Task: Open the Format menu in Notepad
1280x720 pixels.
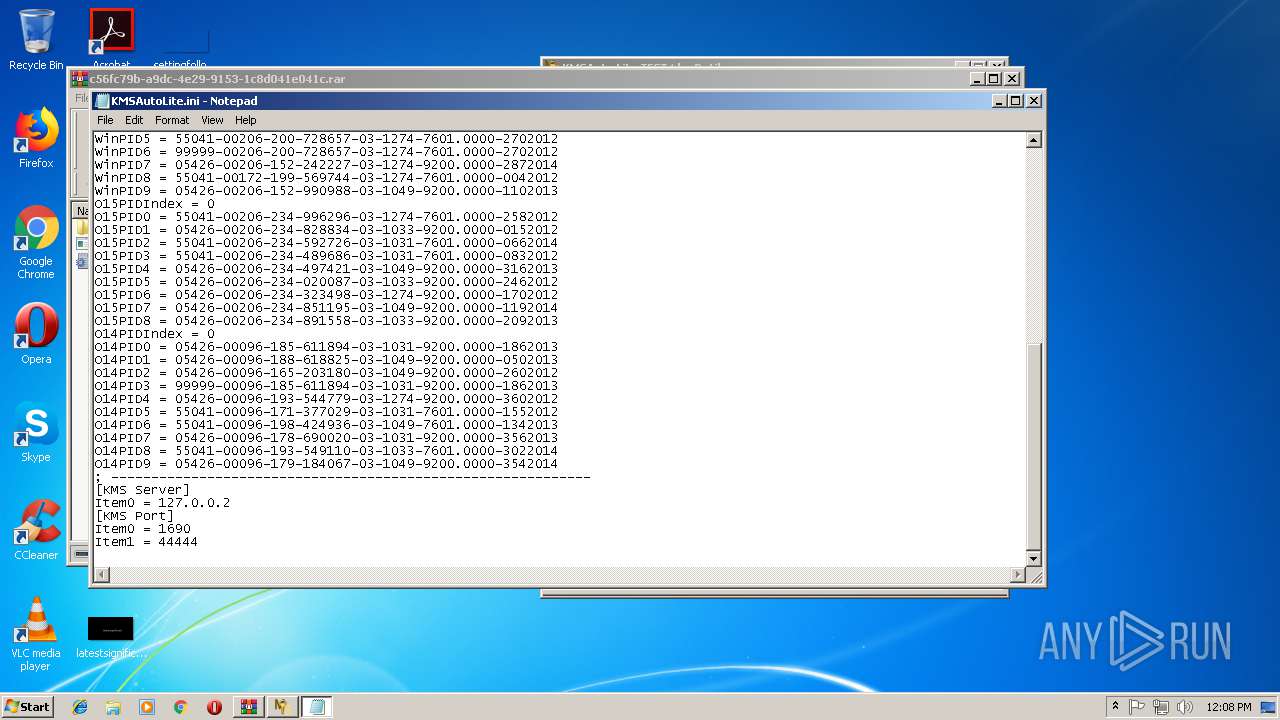Action: point(172,120)
